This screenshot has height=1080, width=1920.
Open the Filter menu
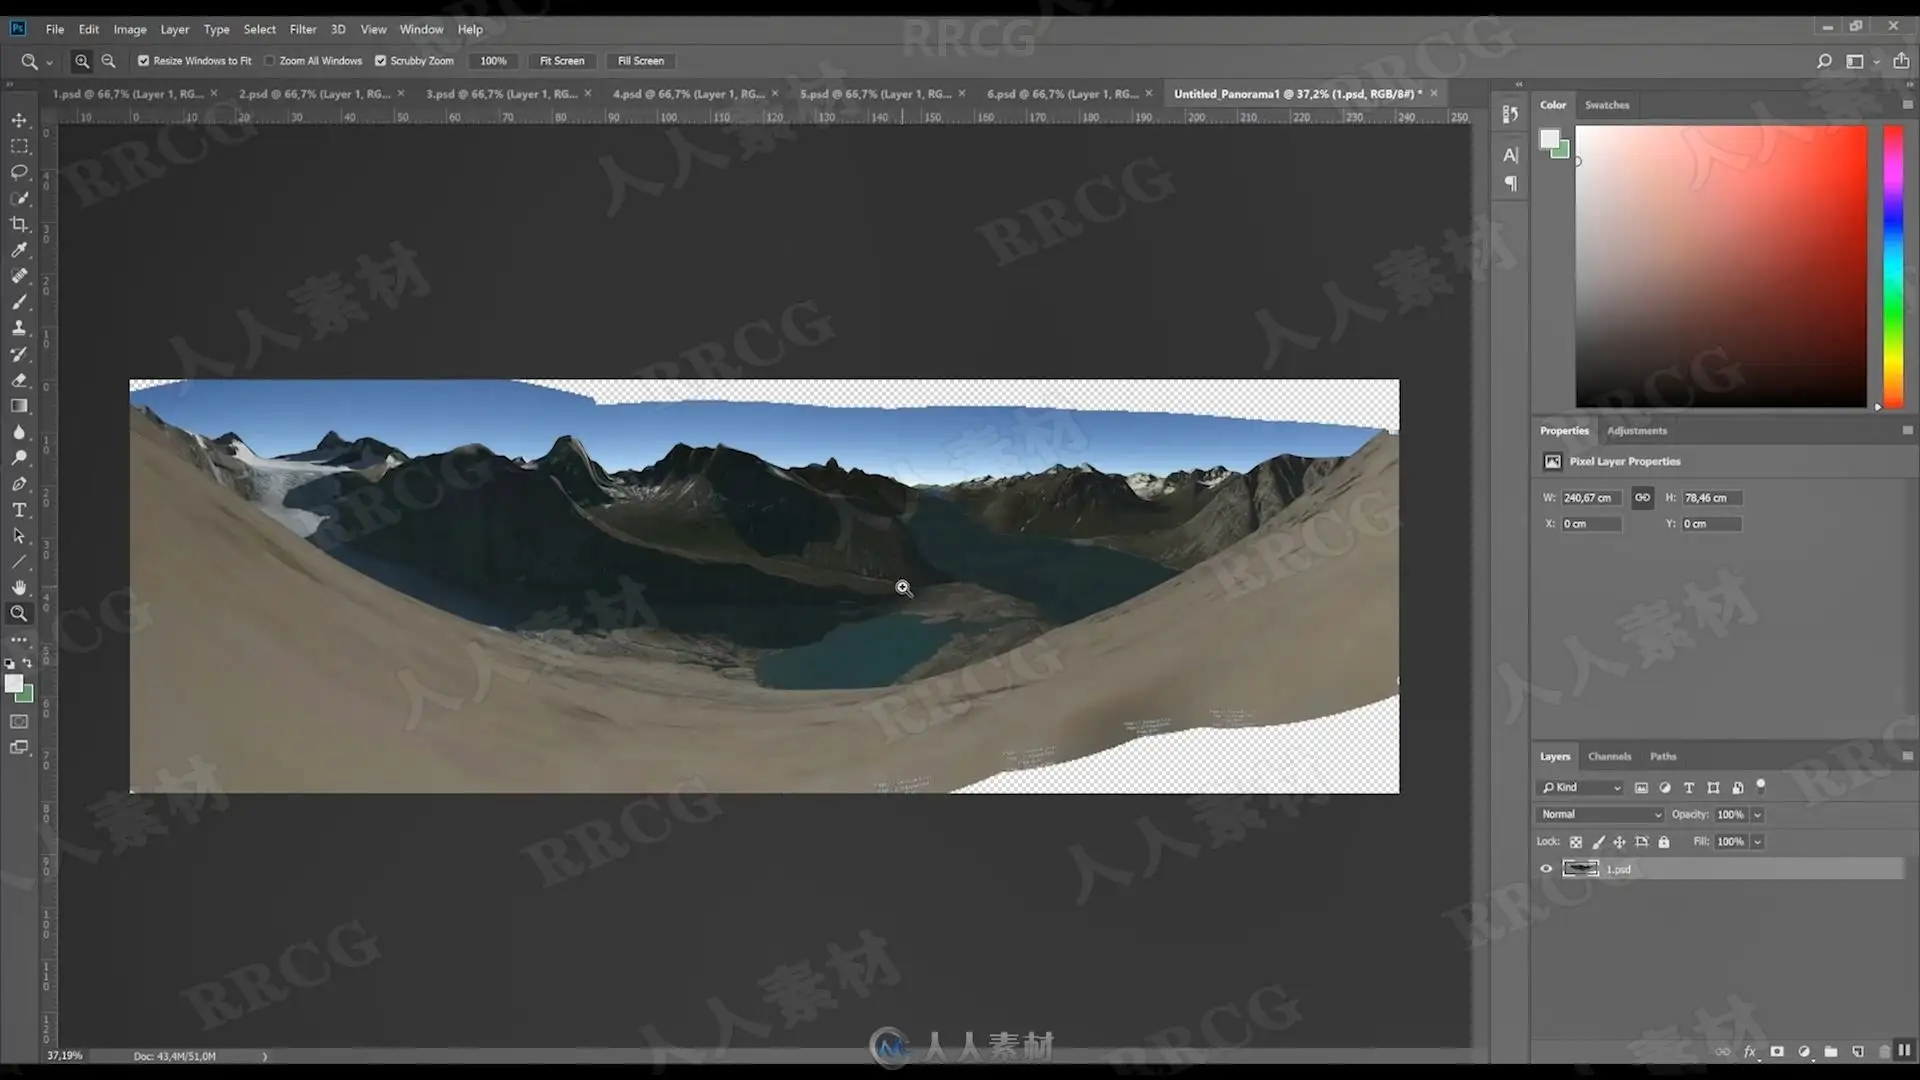coord(303,29)
